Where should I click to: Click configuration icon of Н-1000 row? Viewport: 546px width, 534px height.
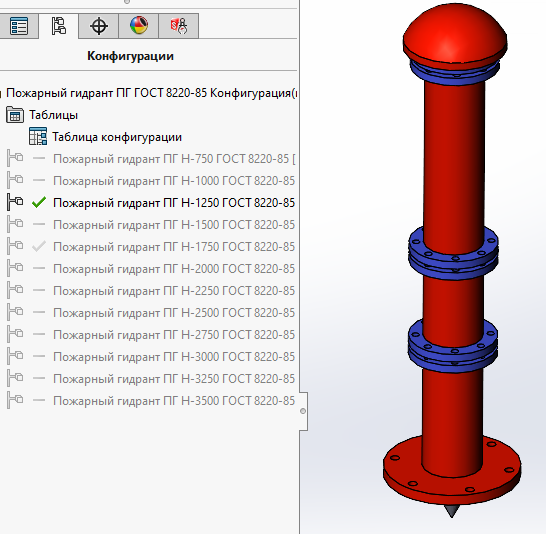[x=15, y=180]
